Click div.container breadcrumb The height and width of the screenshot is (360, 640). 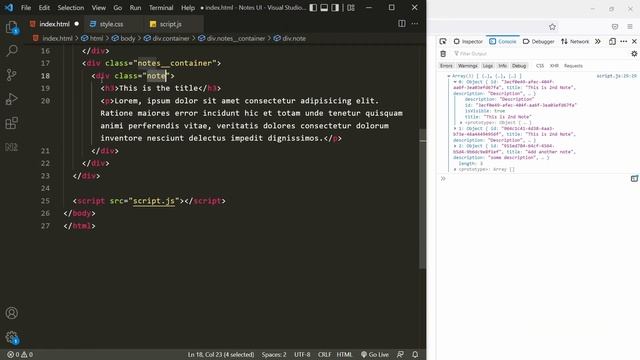(171, 38)
